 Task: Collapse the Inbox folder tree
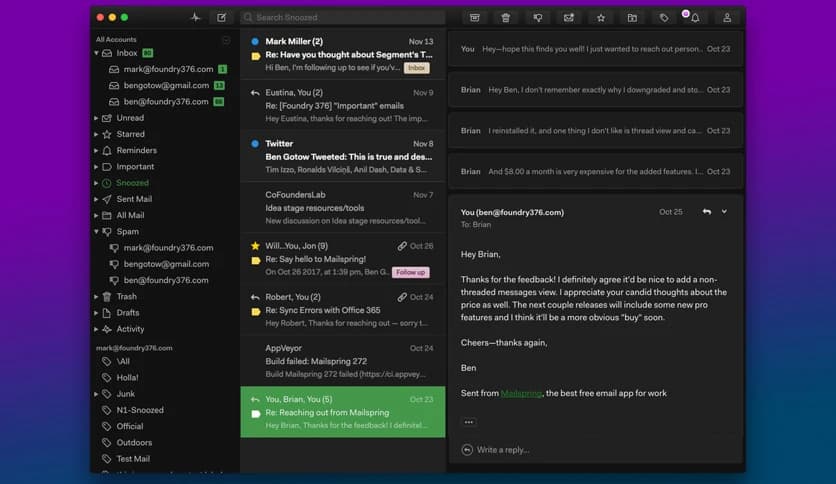point(97,53)
